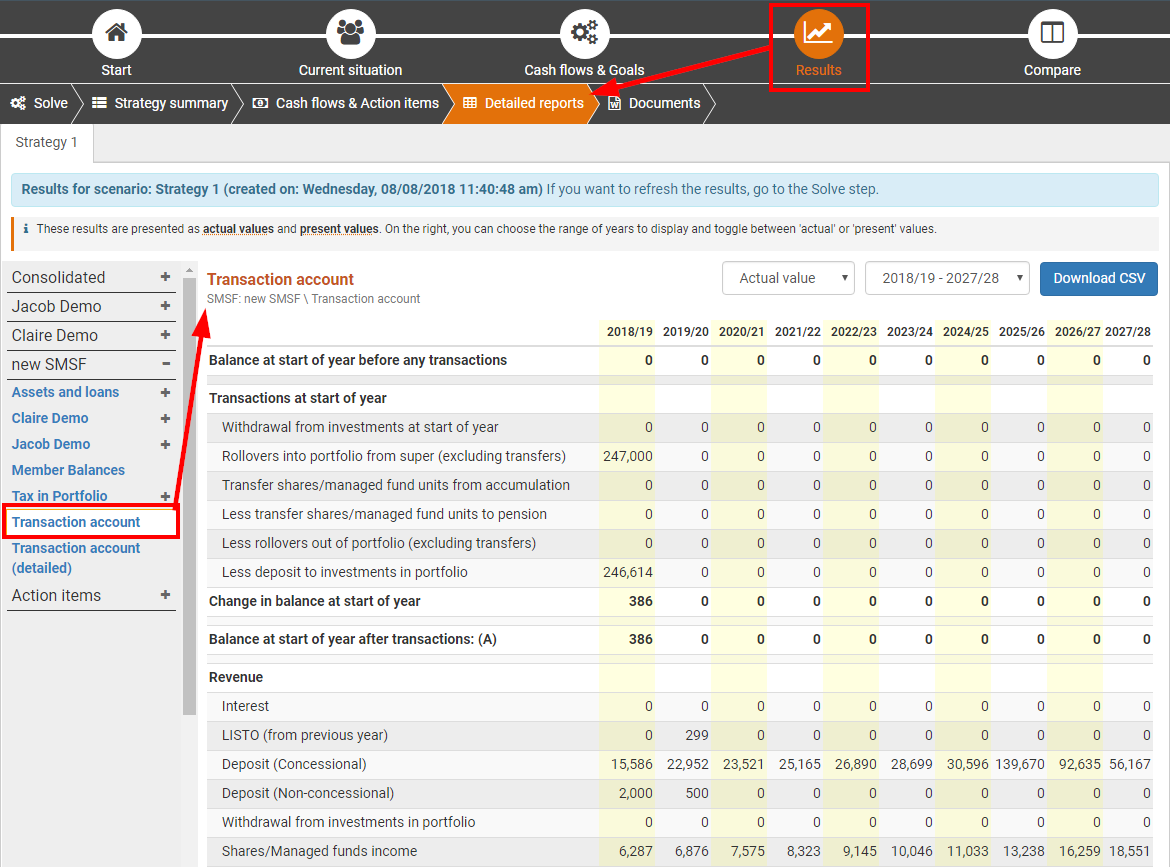Expand the Jacob Demo top-level section
Viewport: 1170px width, 867px height.
166,306
